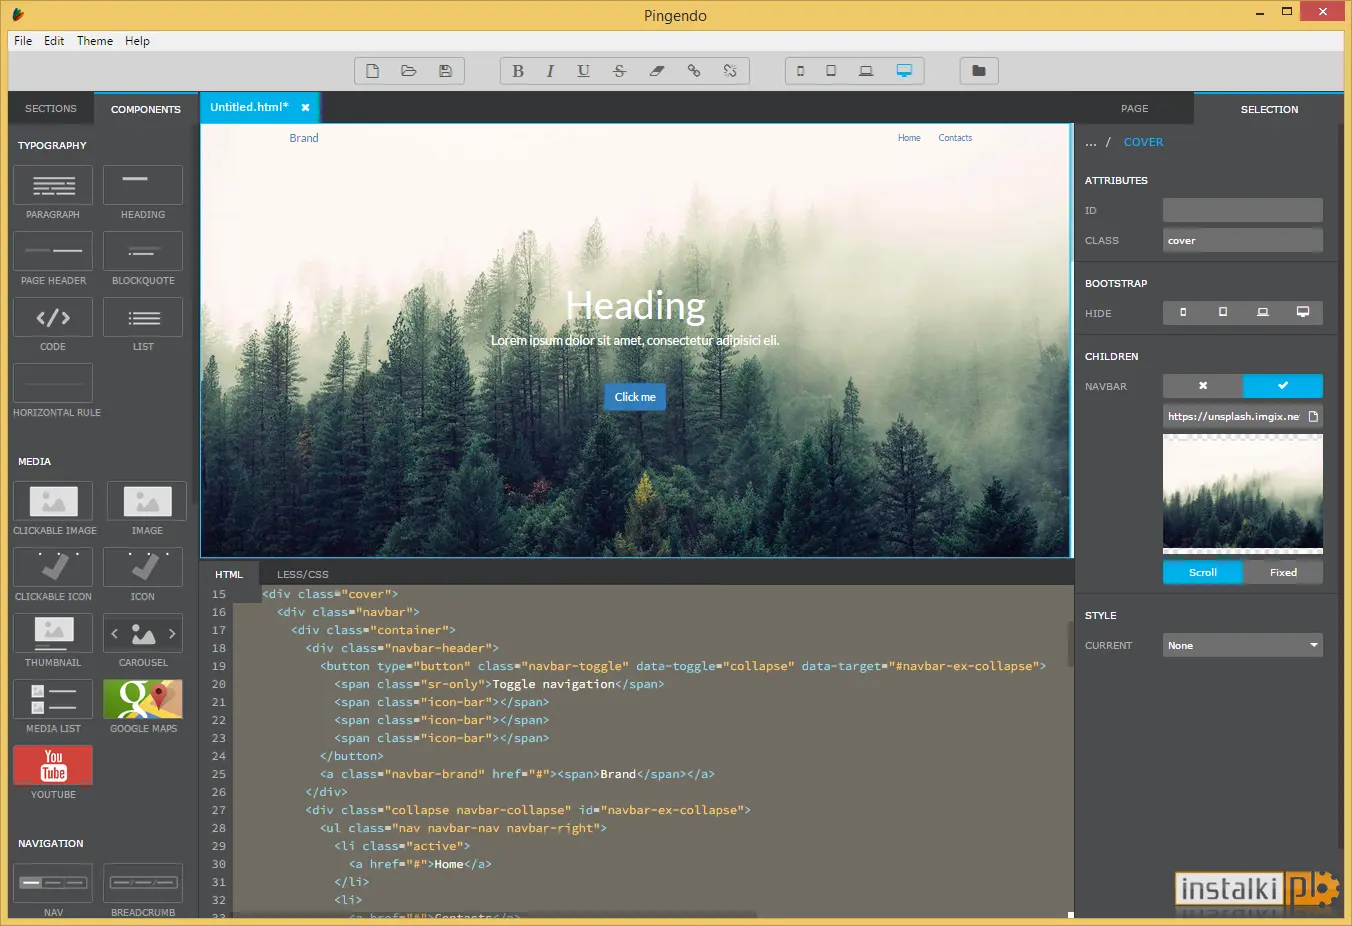Remove link with unlink icon
This screenshot has width=1352, height=926.
pyautogui.click(x=730, y=71)
